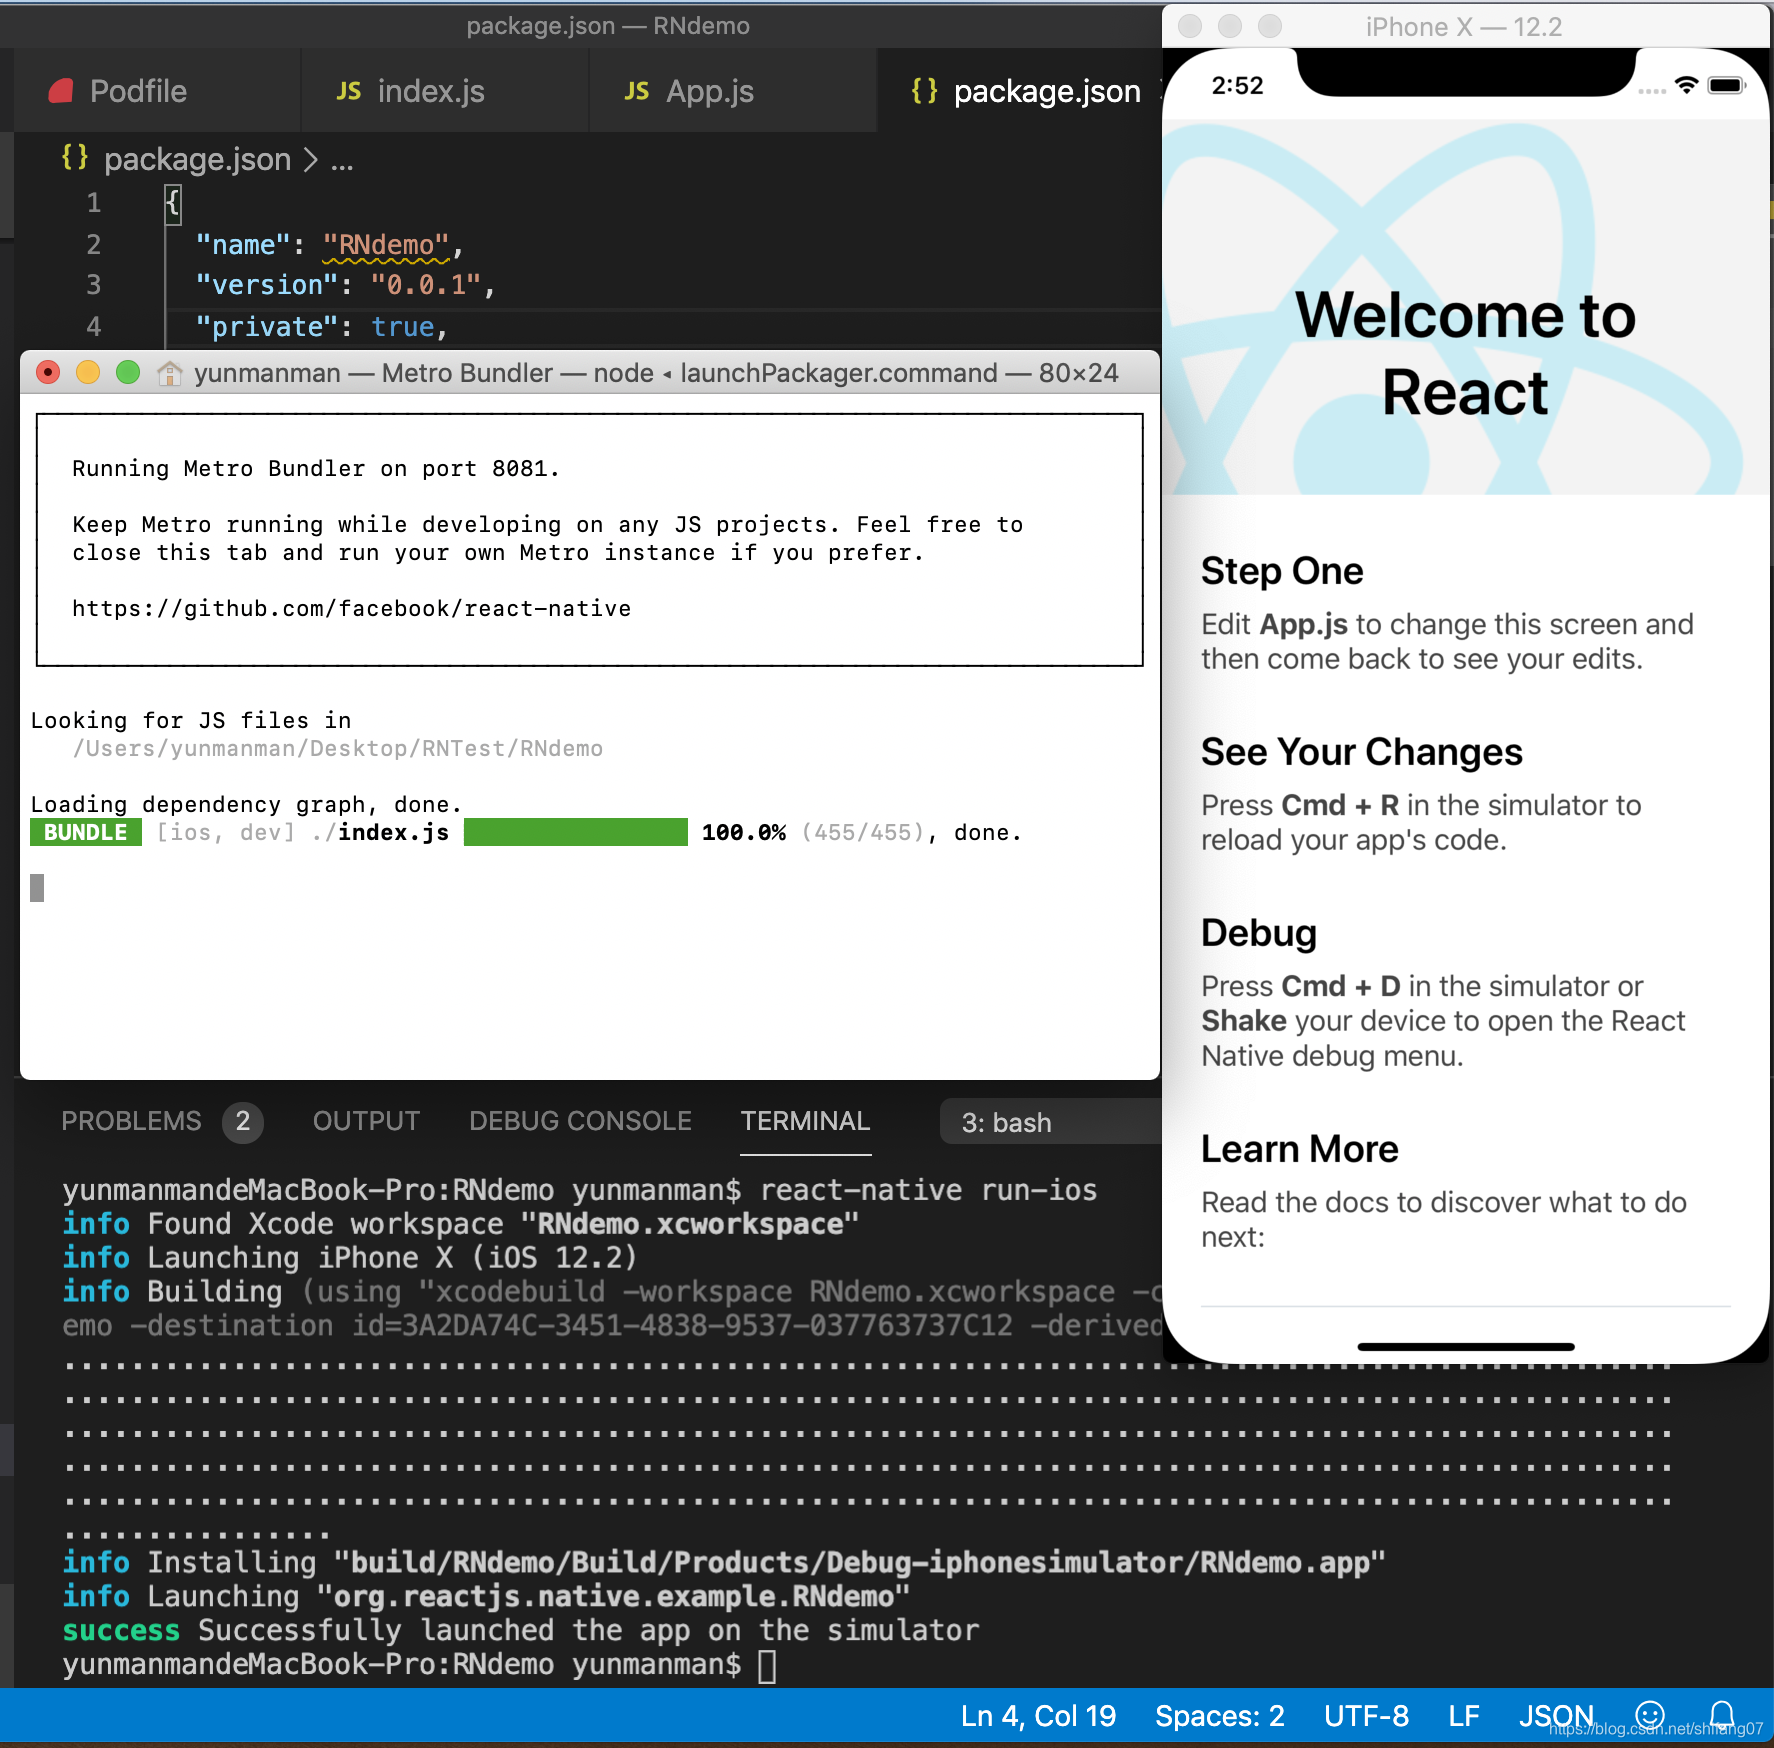Click the home indicator bar in iPhone simulator
1774x1748 pixels.
click(1466, 1347)
